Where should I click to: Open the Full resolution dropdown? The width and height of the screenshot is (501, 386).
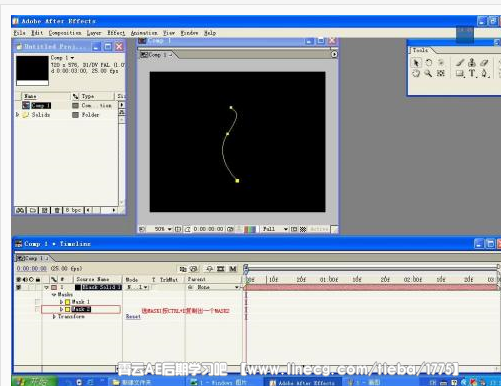(275, 229)
